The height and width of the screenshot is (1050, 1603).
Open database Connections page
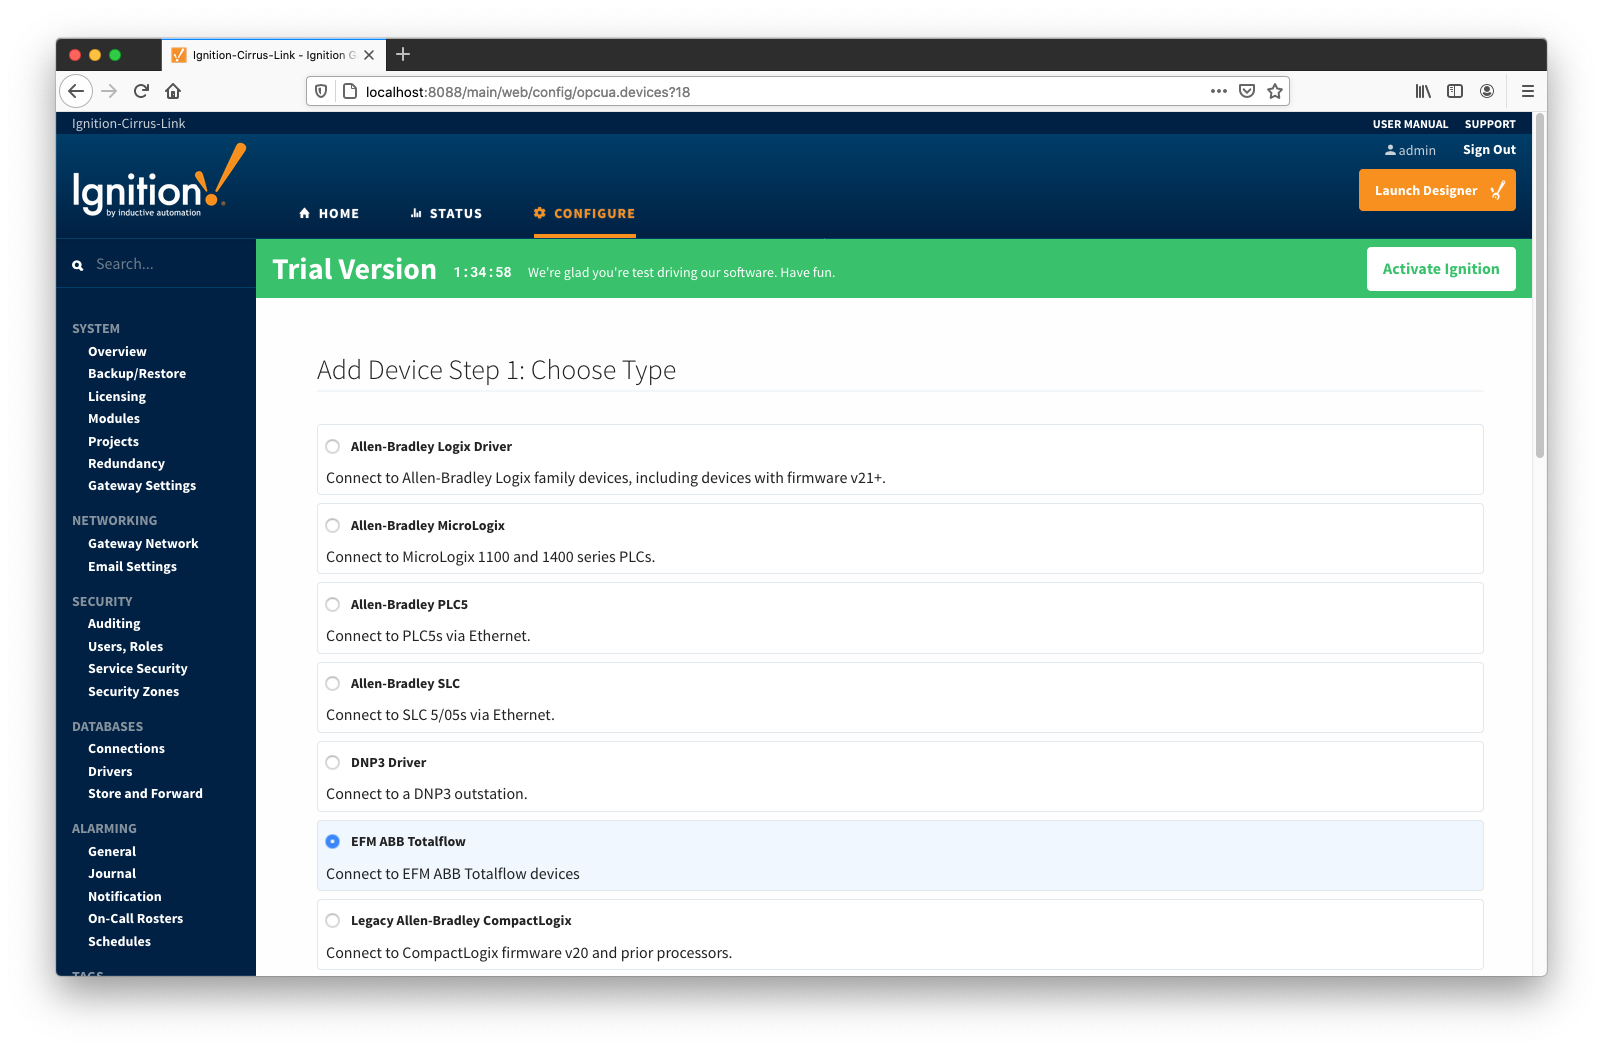[x=126, y=749]
